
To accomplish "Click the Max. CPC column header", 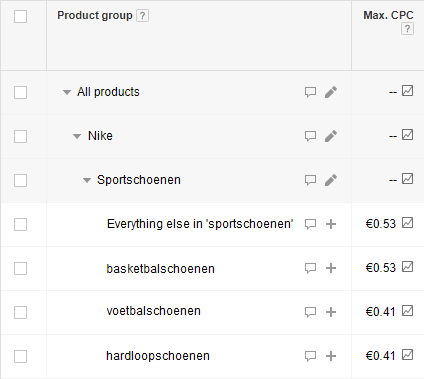I will [x=388, y=15].
